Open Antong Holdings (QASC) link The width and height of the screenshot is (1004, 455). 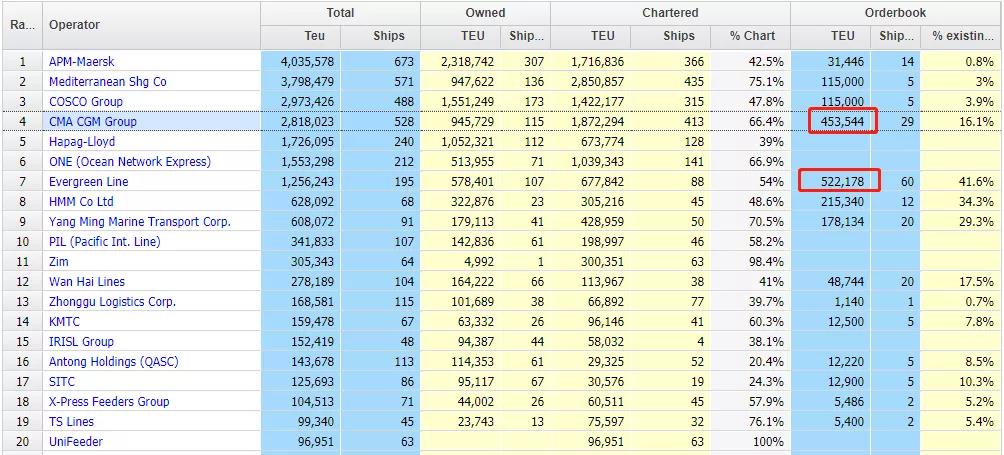113,362
